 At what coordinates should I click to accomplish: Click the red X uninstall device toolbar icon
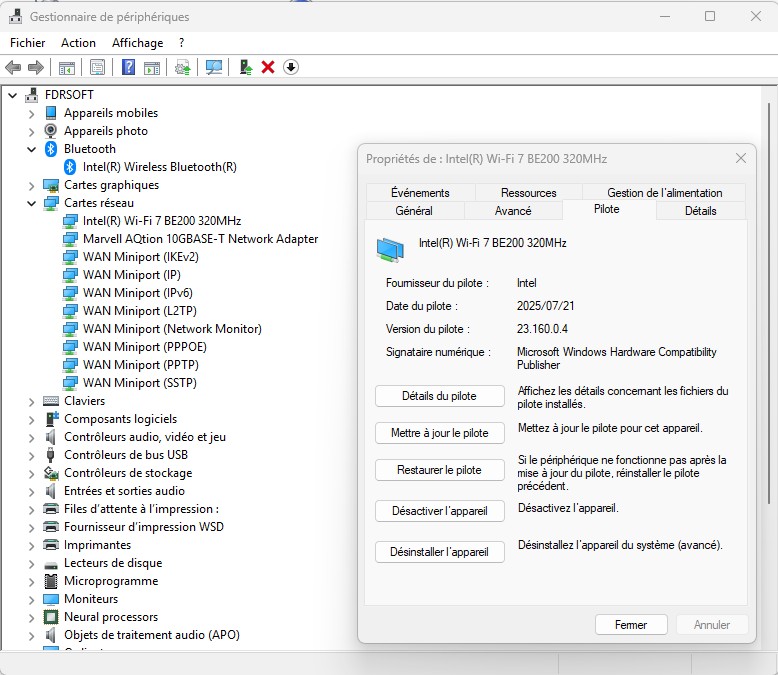tap(268, 67)
